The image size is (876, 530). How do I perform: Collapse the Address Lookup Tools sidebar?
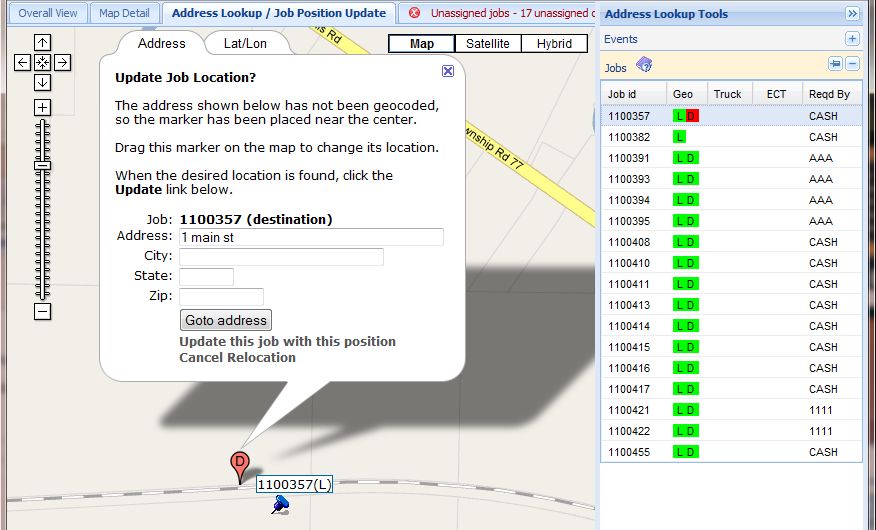point(852,14)
